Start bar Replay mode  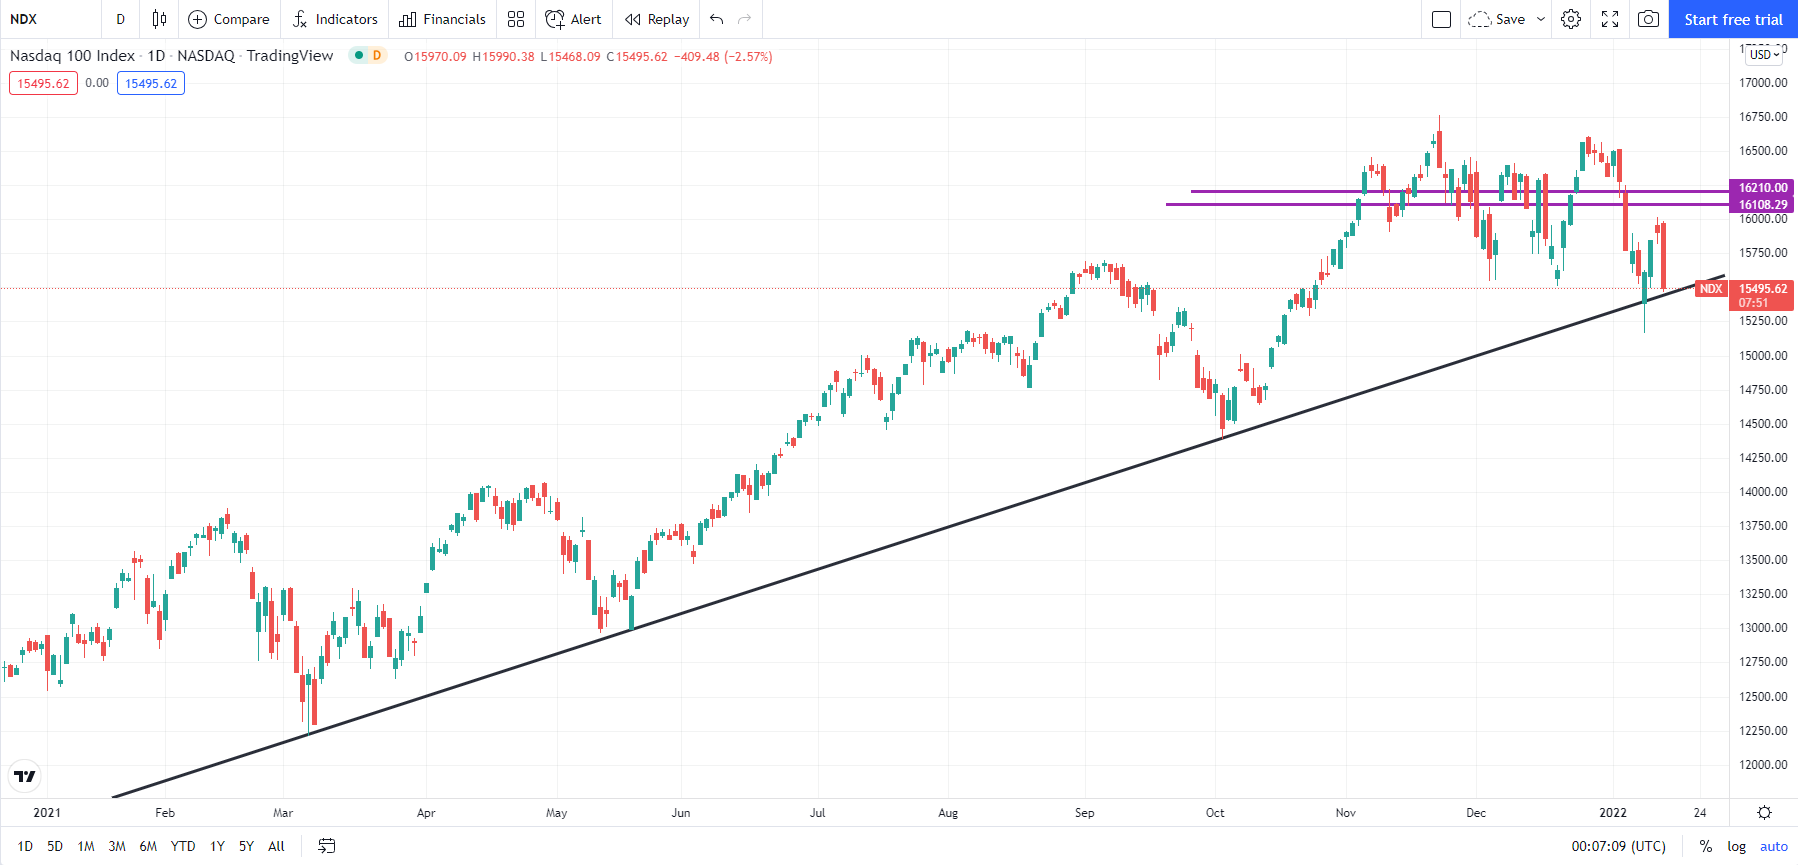657,19
